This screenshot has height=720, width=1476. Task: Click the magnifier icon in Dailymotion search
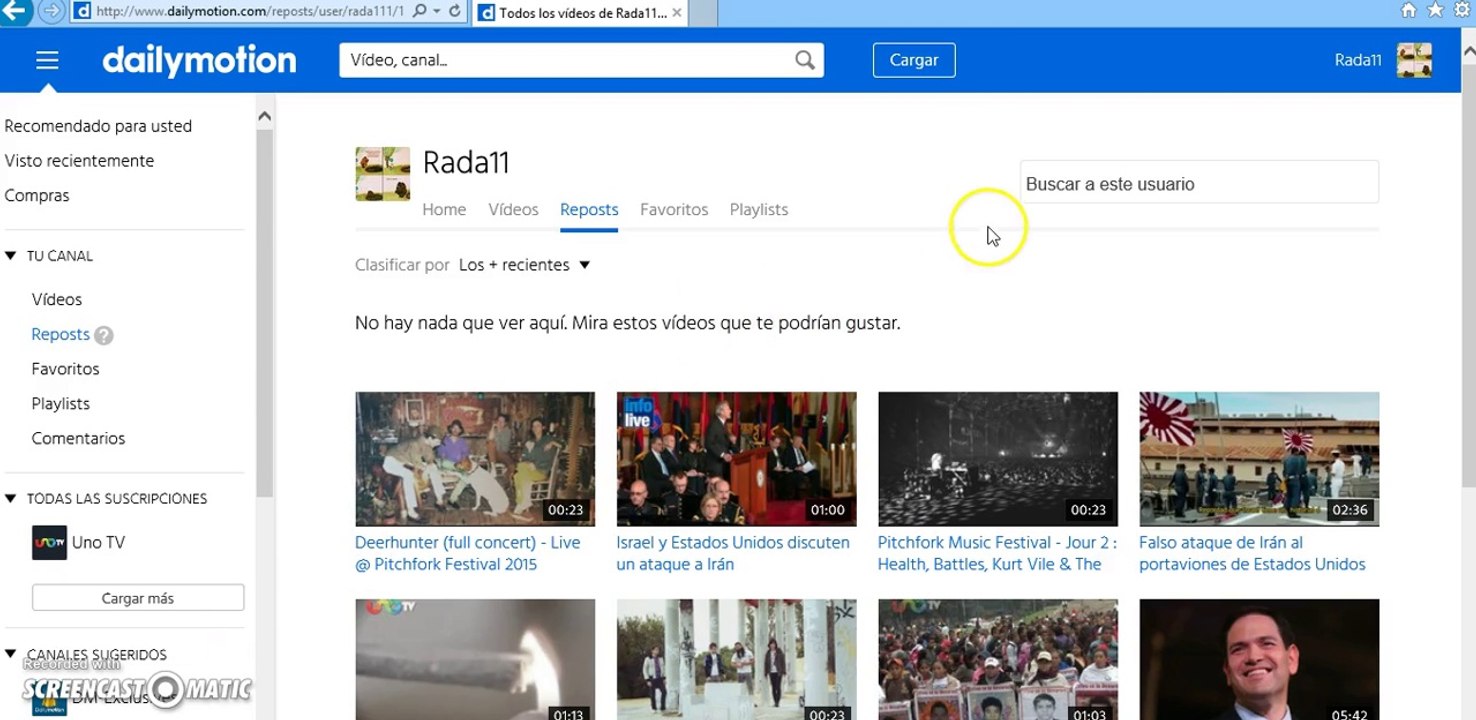click(x=805, y=60)
